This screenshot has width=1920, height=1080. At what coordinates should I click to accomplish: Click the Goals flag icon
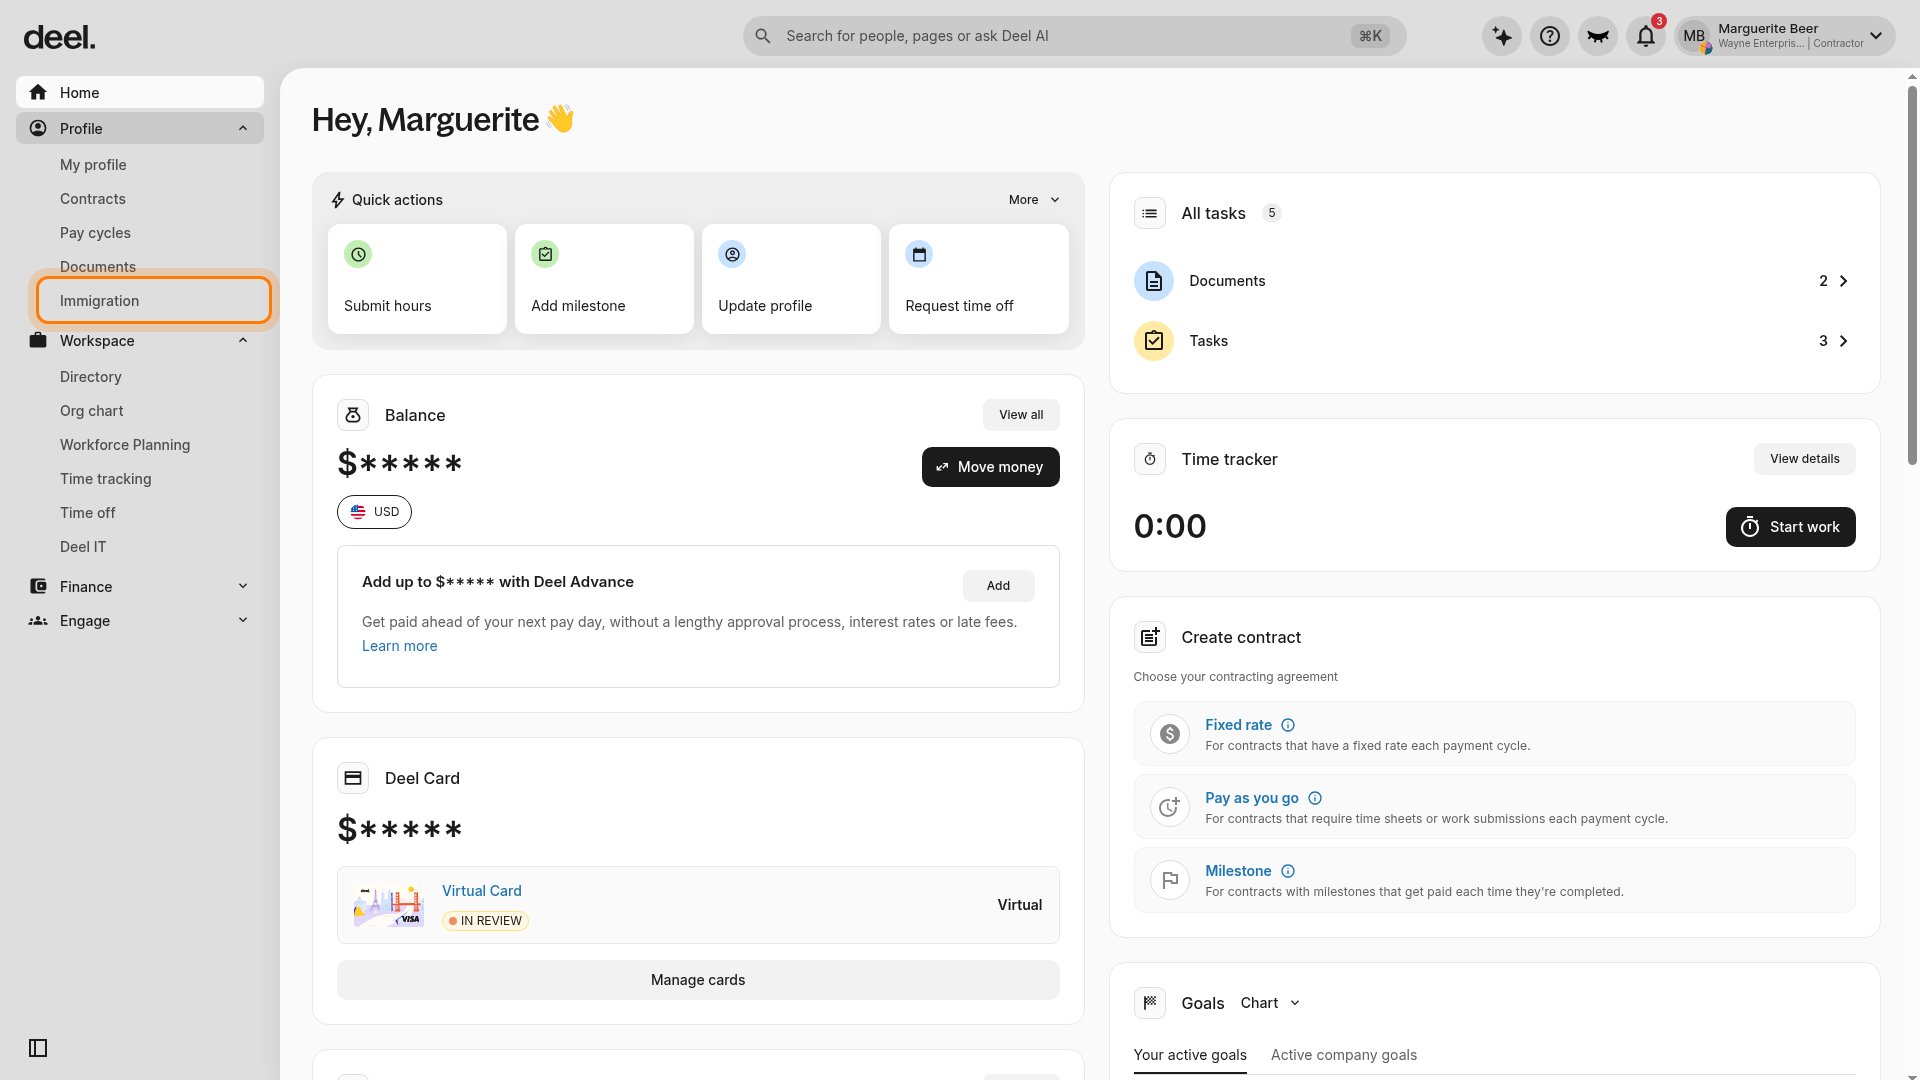(x=1150, y=1003)
